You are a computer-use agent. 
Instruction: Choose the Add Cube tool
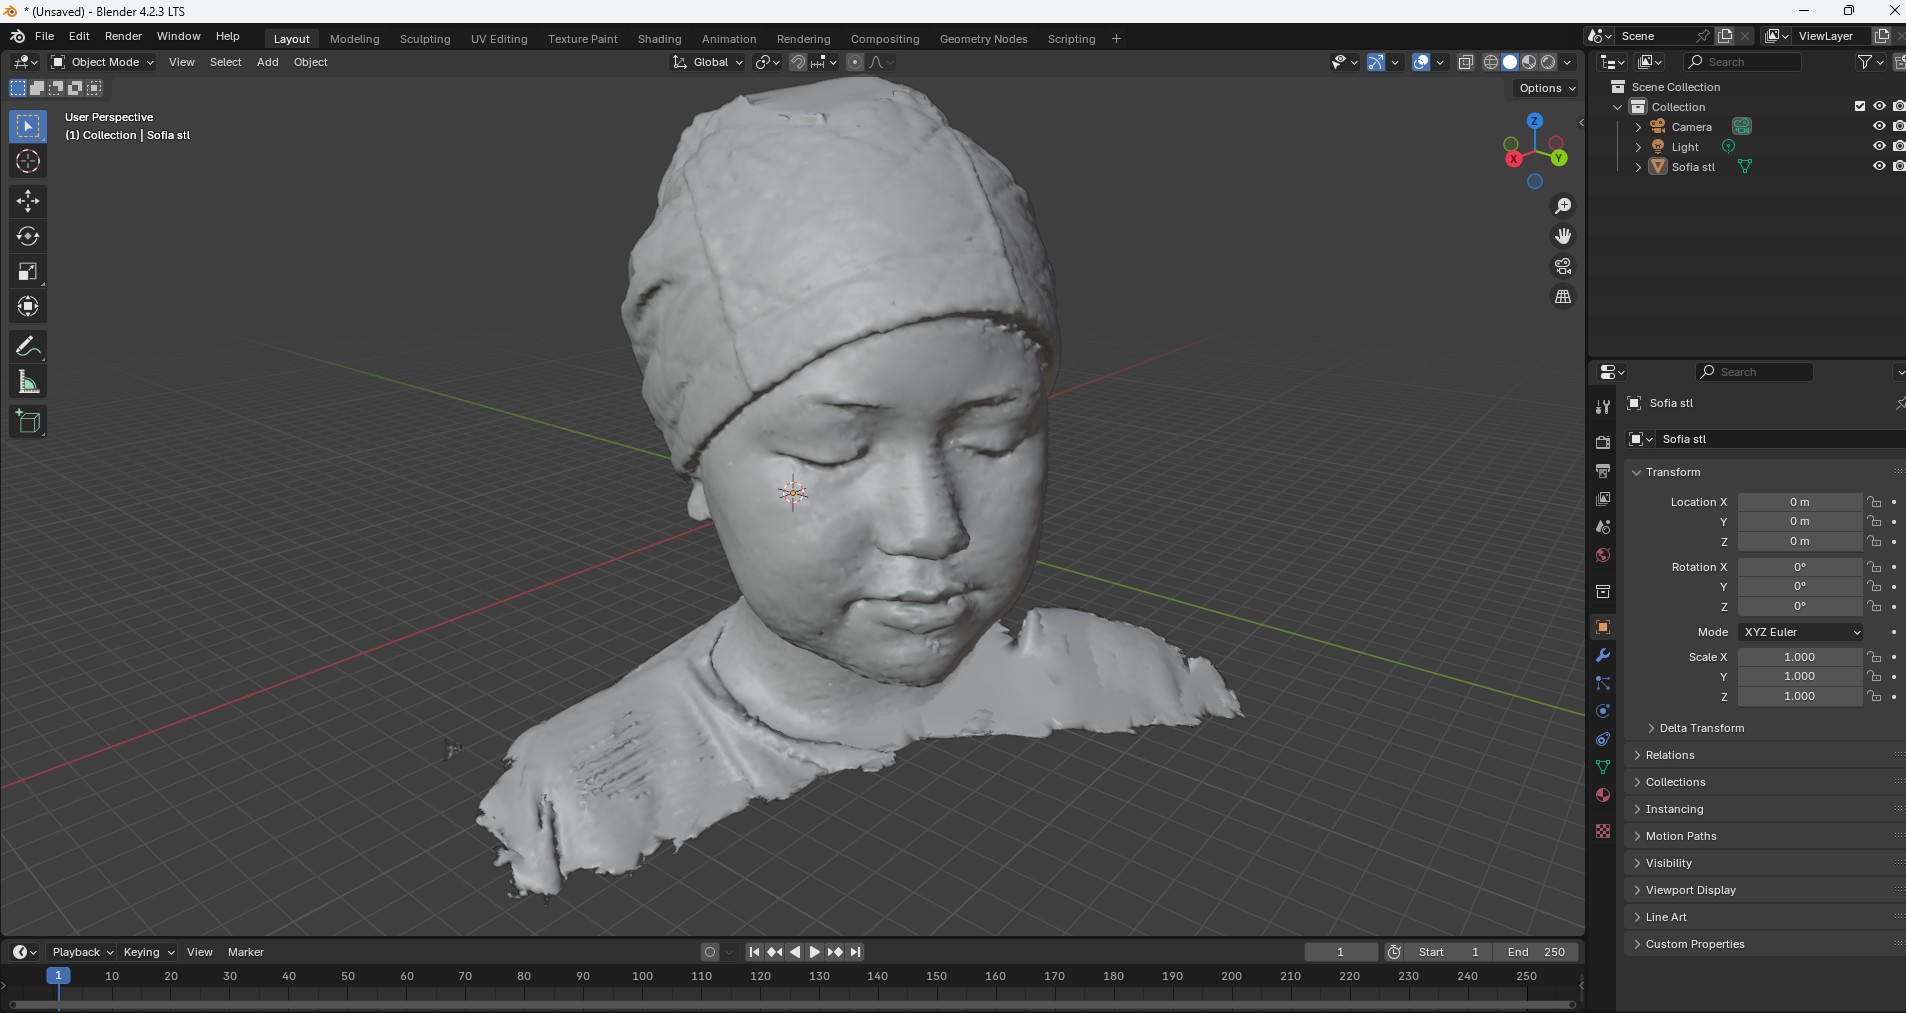pos(28,422)
